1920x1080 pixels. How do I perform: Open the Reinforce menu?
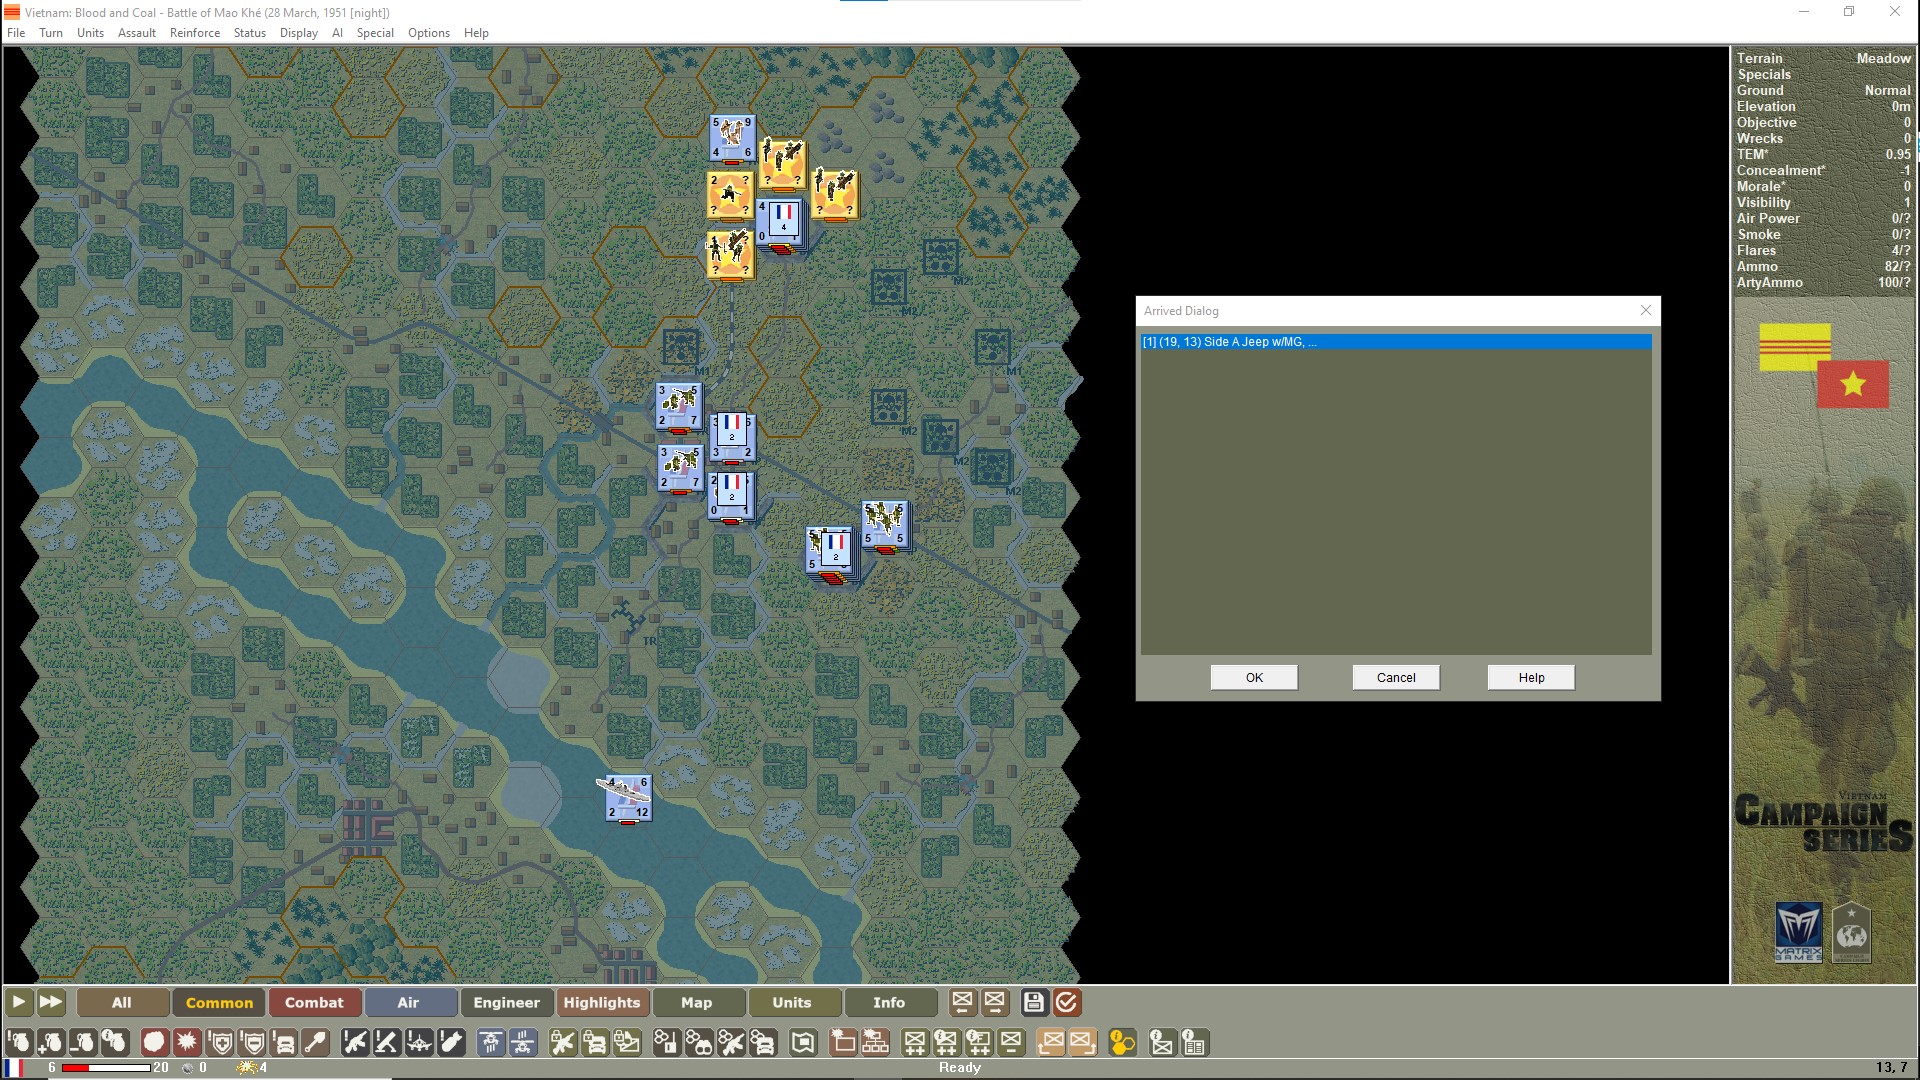(x=195, y=33)
